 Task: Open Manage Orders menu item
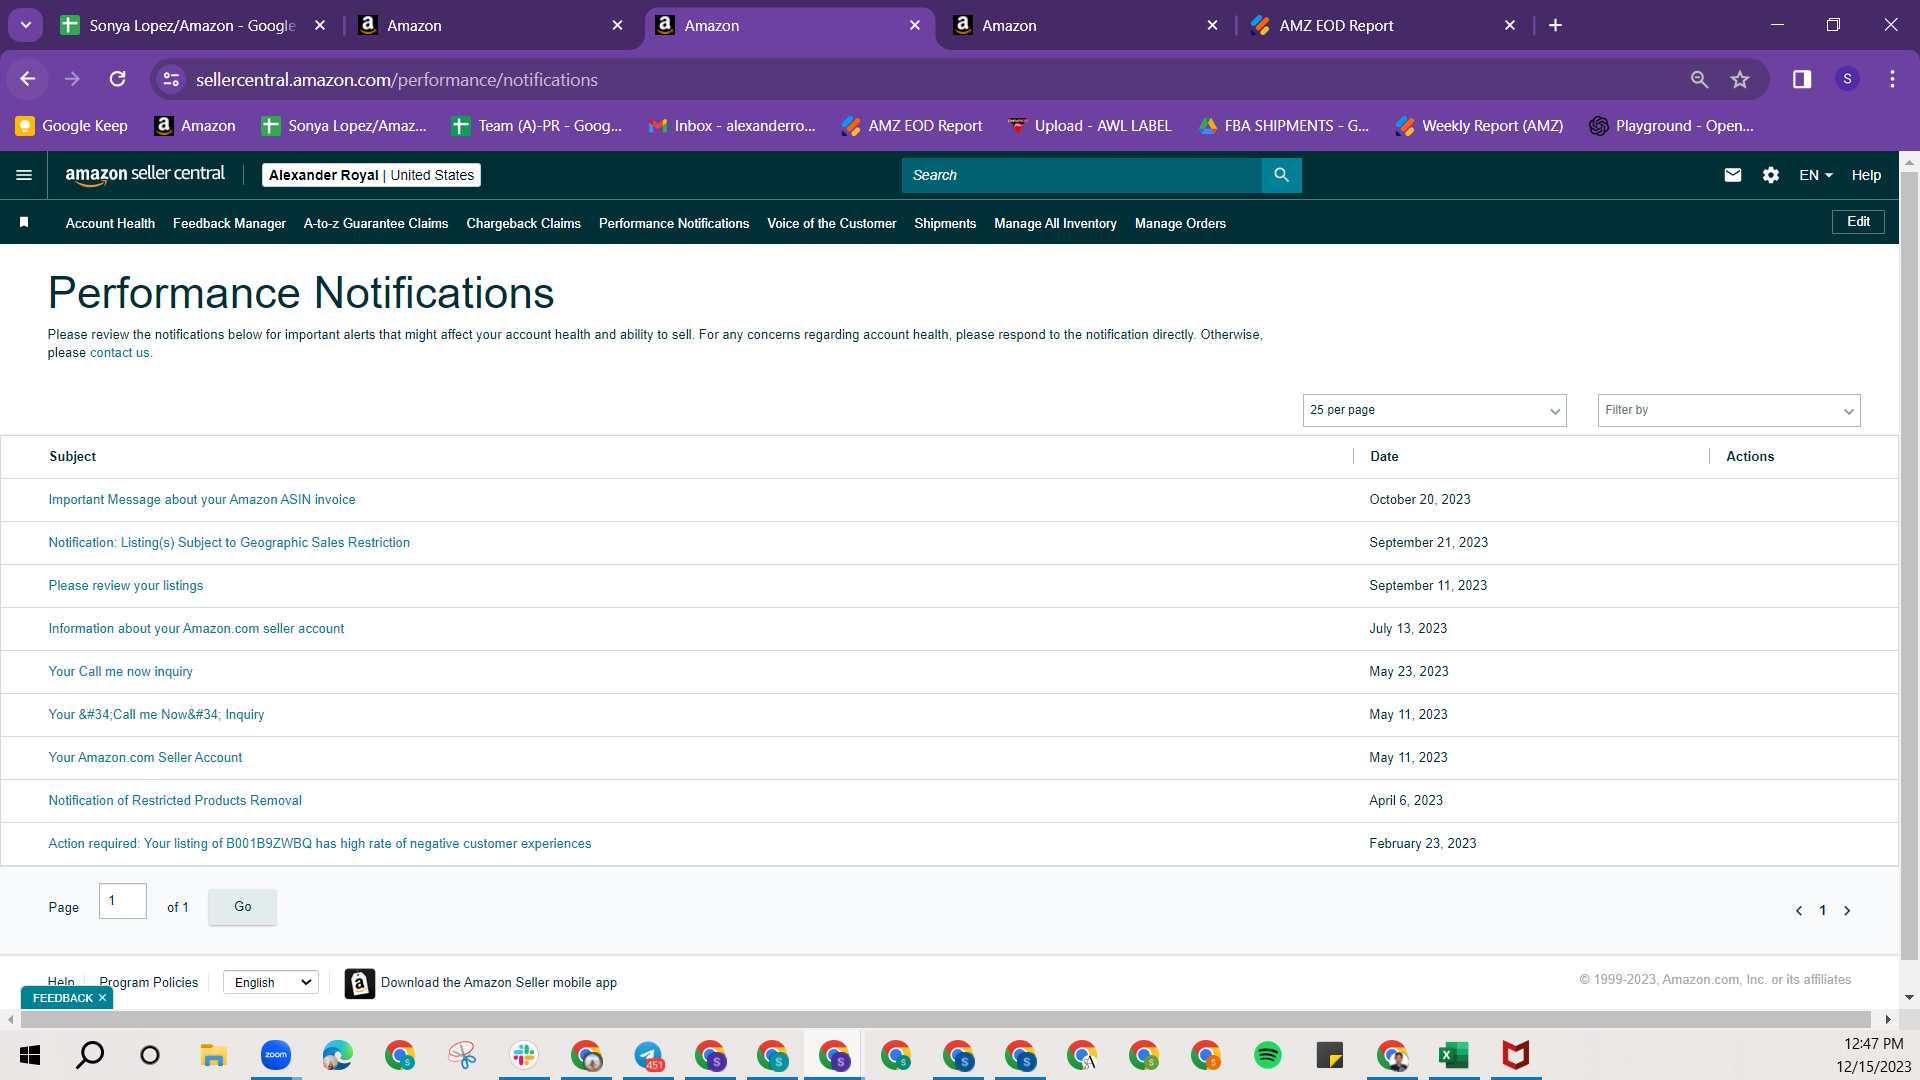click(1180, 223)
